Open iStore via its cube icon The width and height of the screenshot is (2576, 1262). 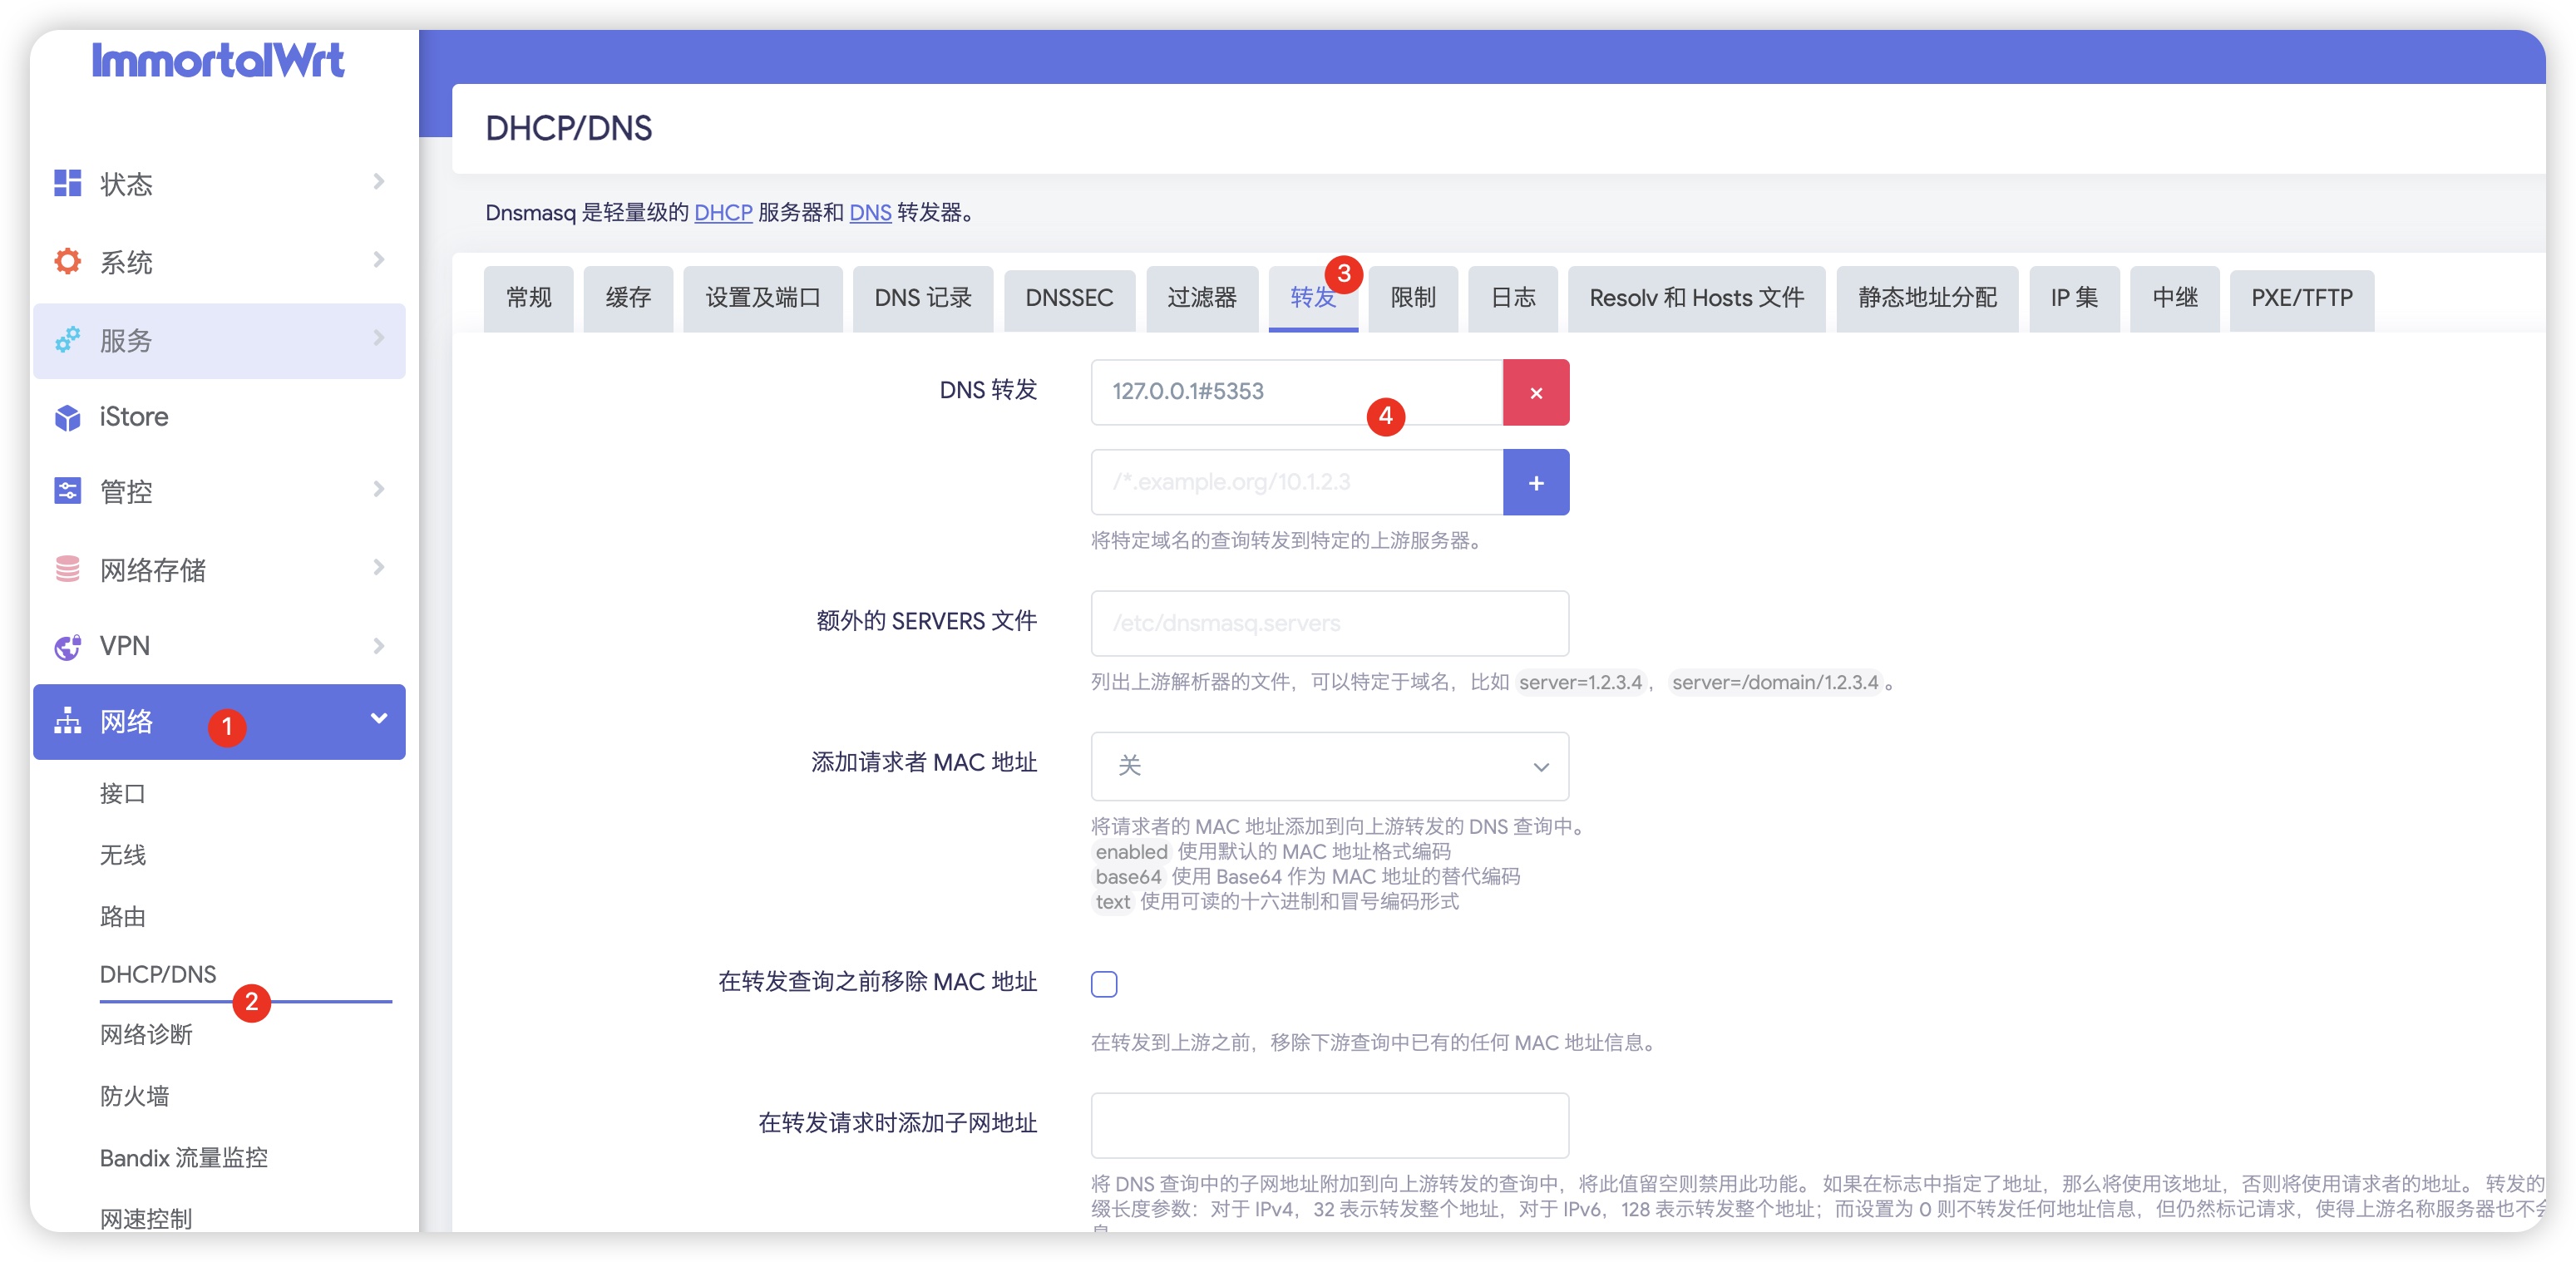66,417
